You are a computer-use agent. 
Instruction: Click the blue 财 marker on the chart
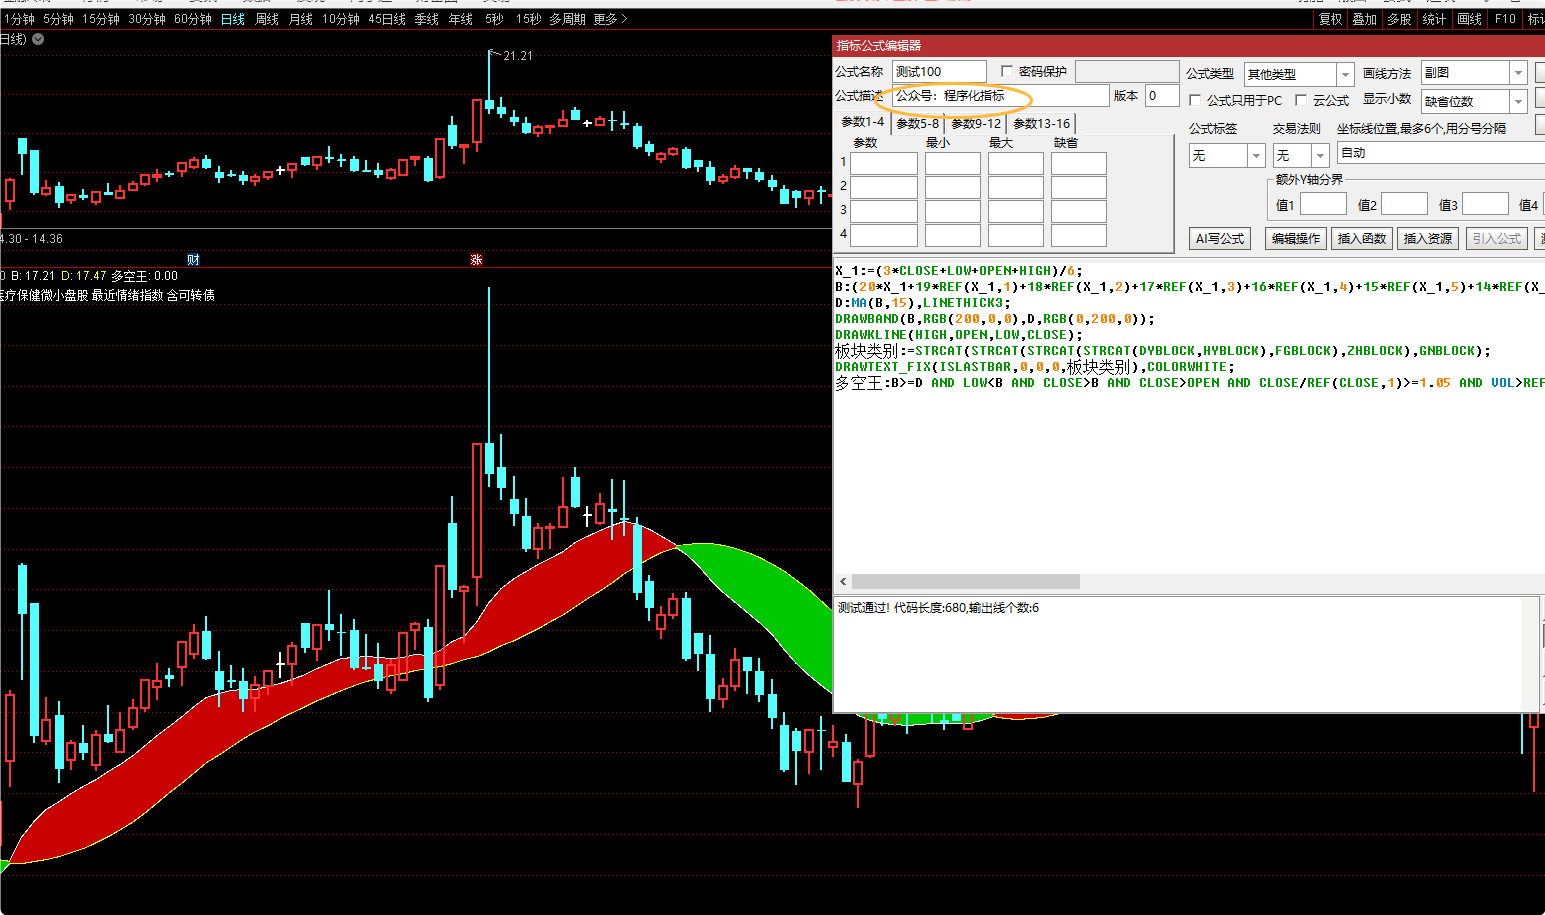coord(193,259)
